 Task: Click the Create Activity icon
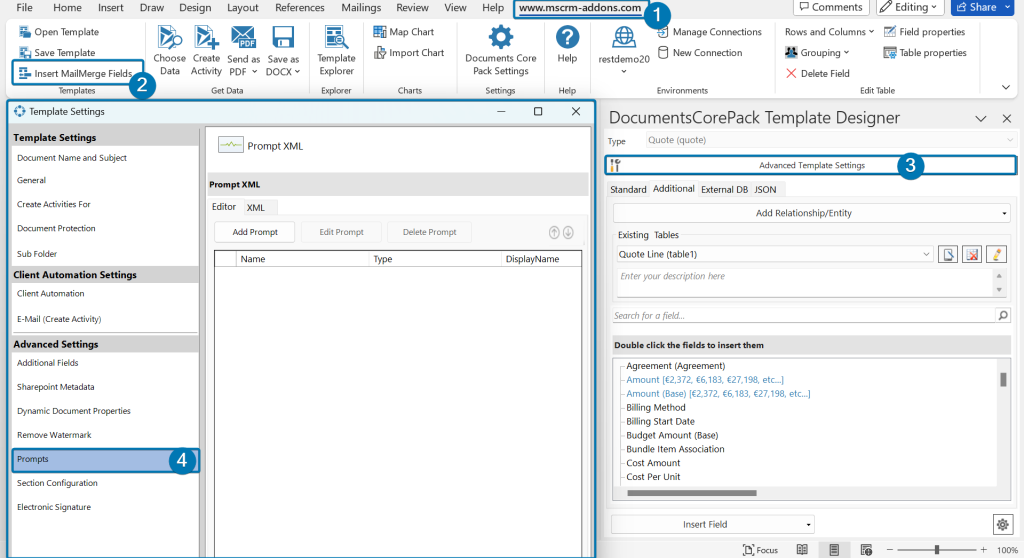coord(206,37)
